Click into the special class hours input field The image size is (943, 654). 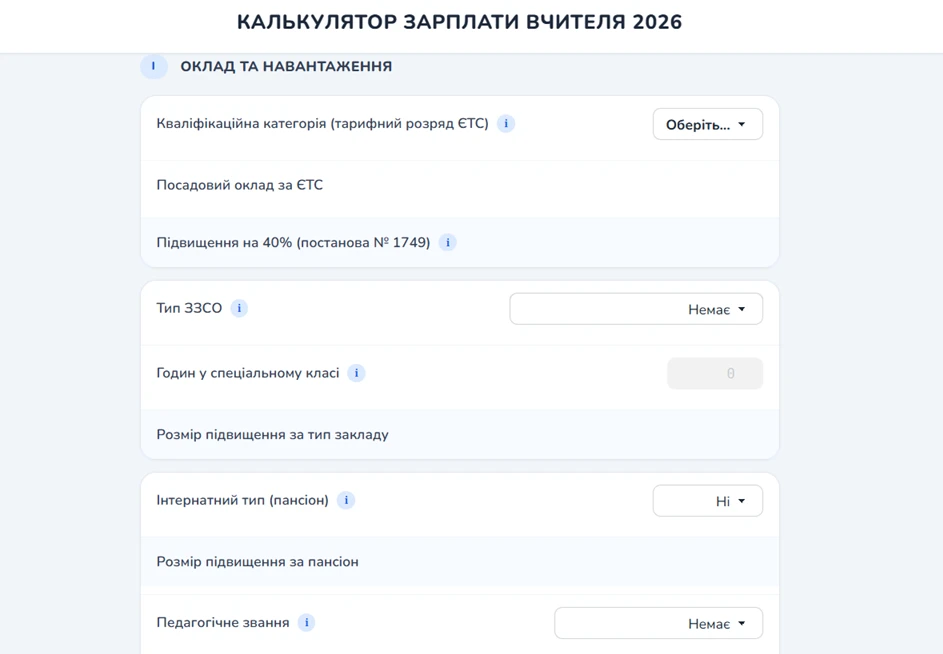[714, 372]
